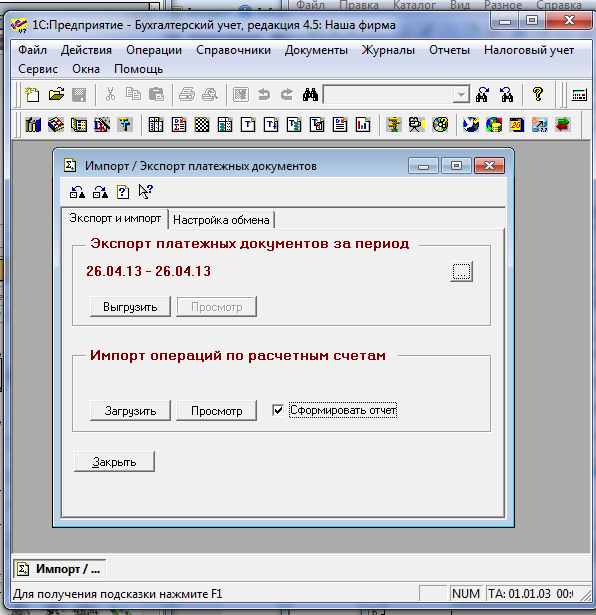
Task: Click the Выгрузить button
Action: coord(130,307)
